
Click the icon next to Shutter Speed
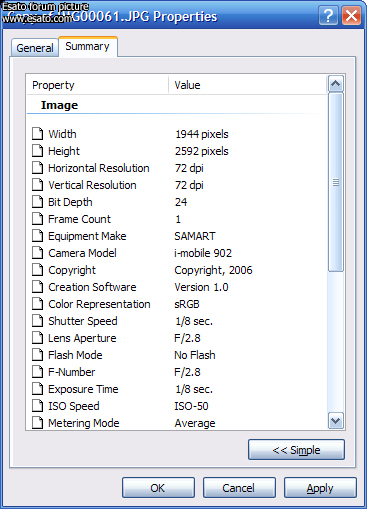pos(38,321)
